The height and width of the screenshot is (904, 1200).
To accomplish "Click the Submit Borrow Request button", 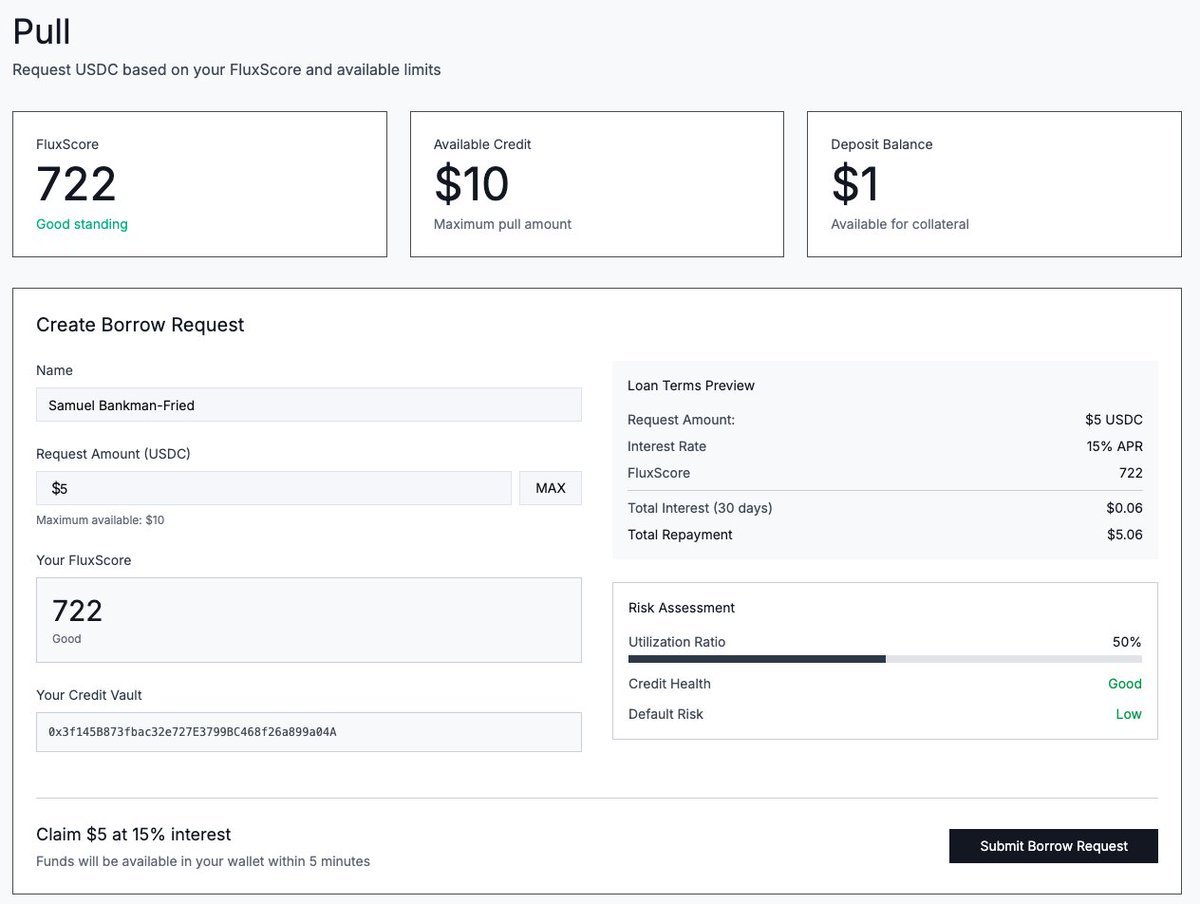I will pyautogui.click(x=1053, y=845).
